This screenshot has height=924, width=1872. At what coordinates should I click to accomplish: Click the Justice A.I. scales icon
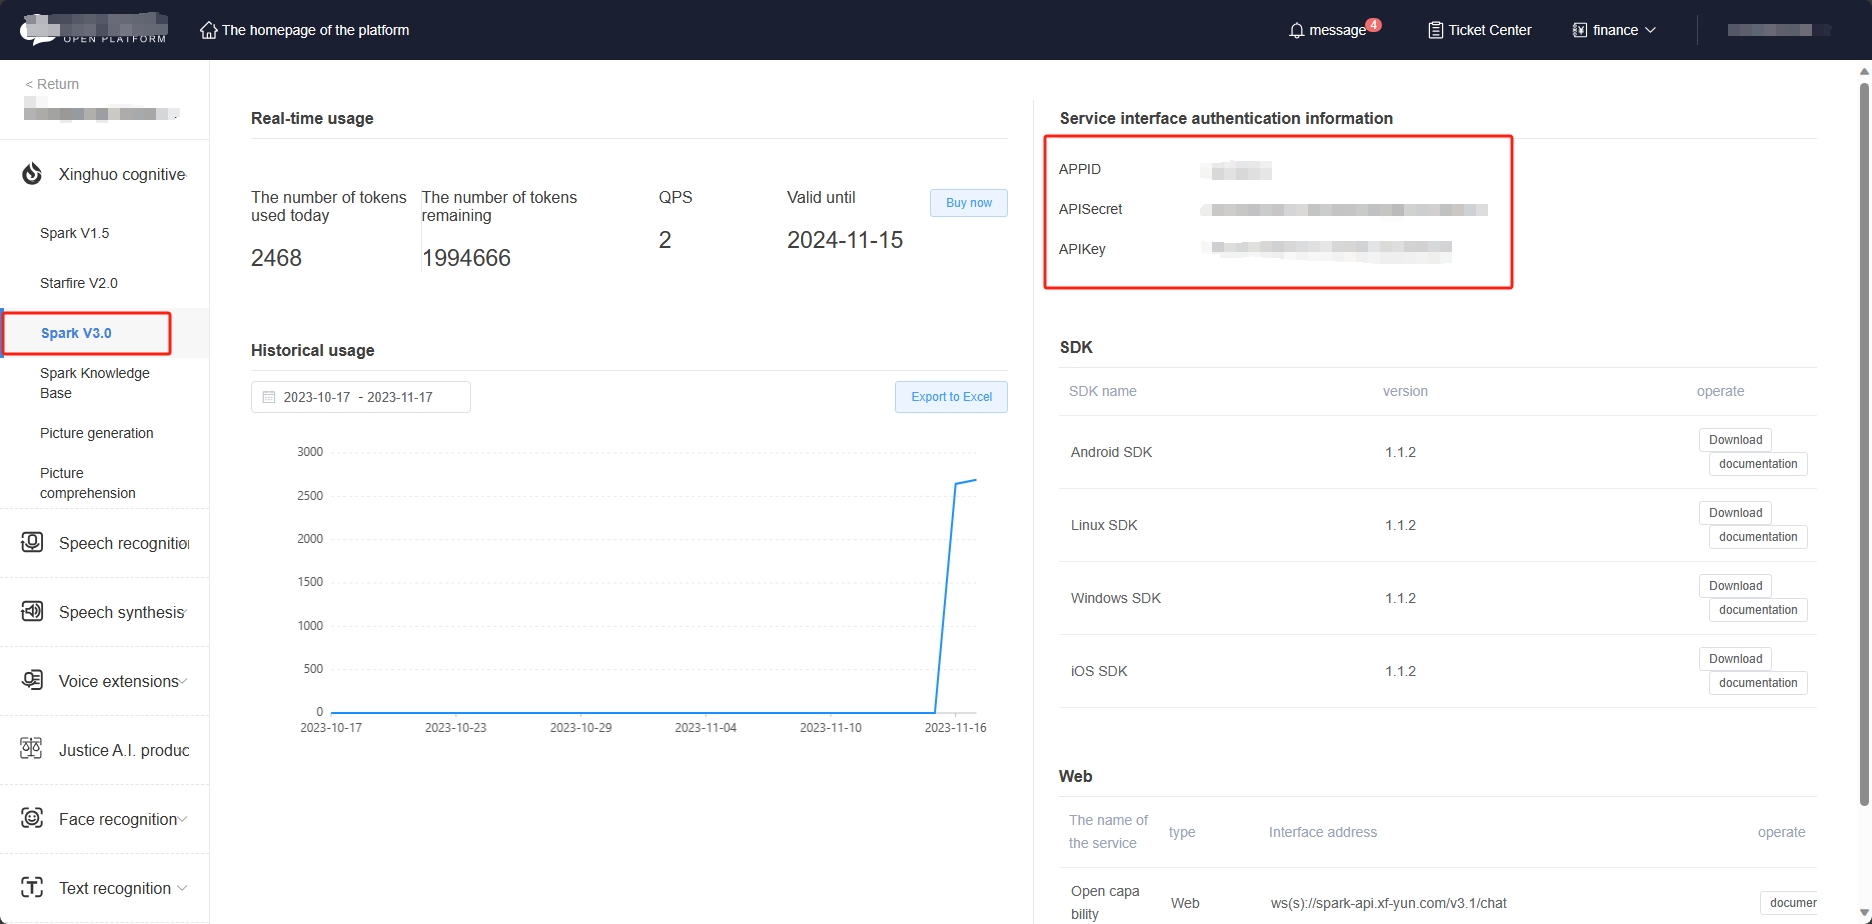32,749
